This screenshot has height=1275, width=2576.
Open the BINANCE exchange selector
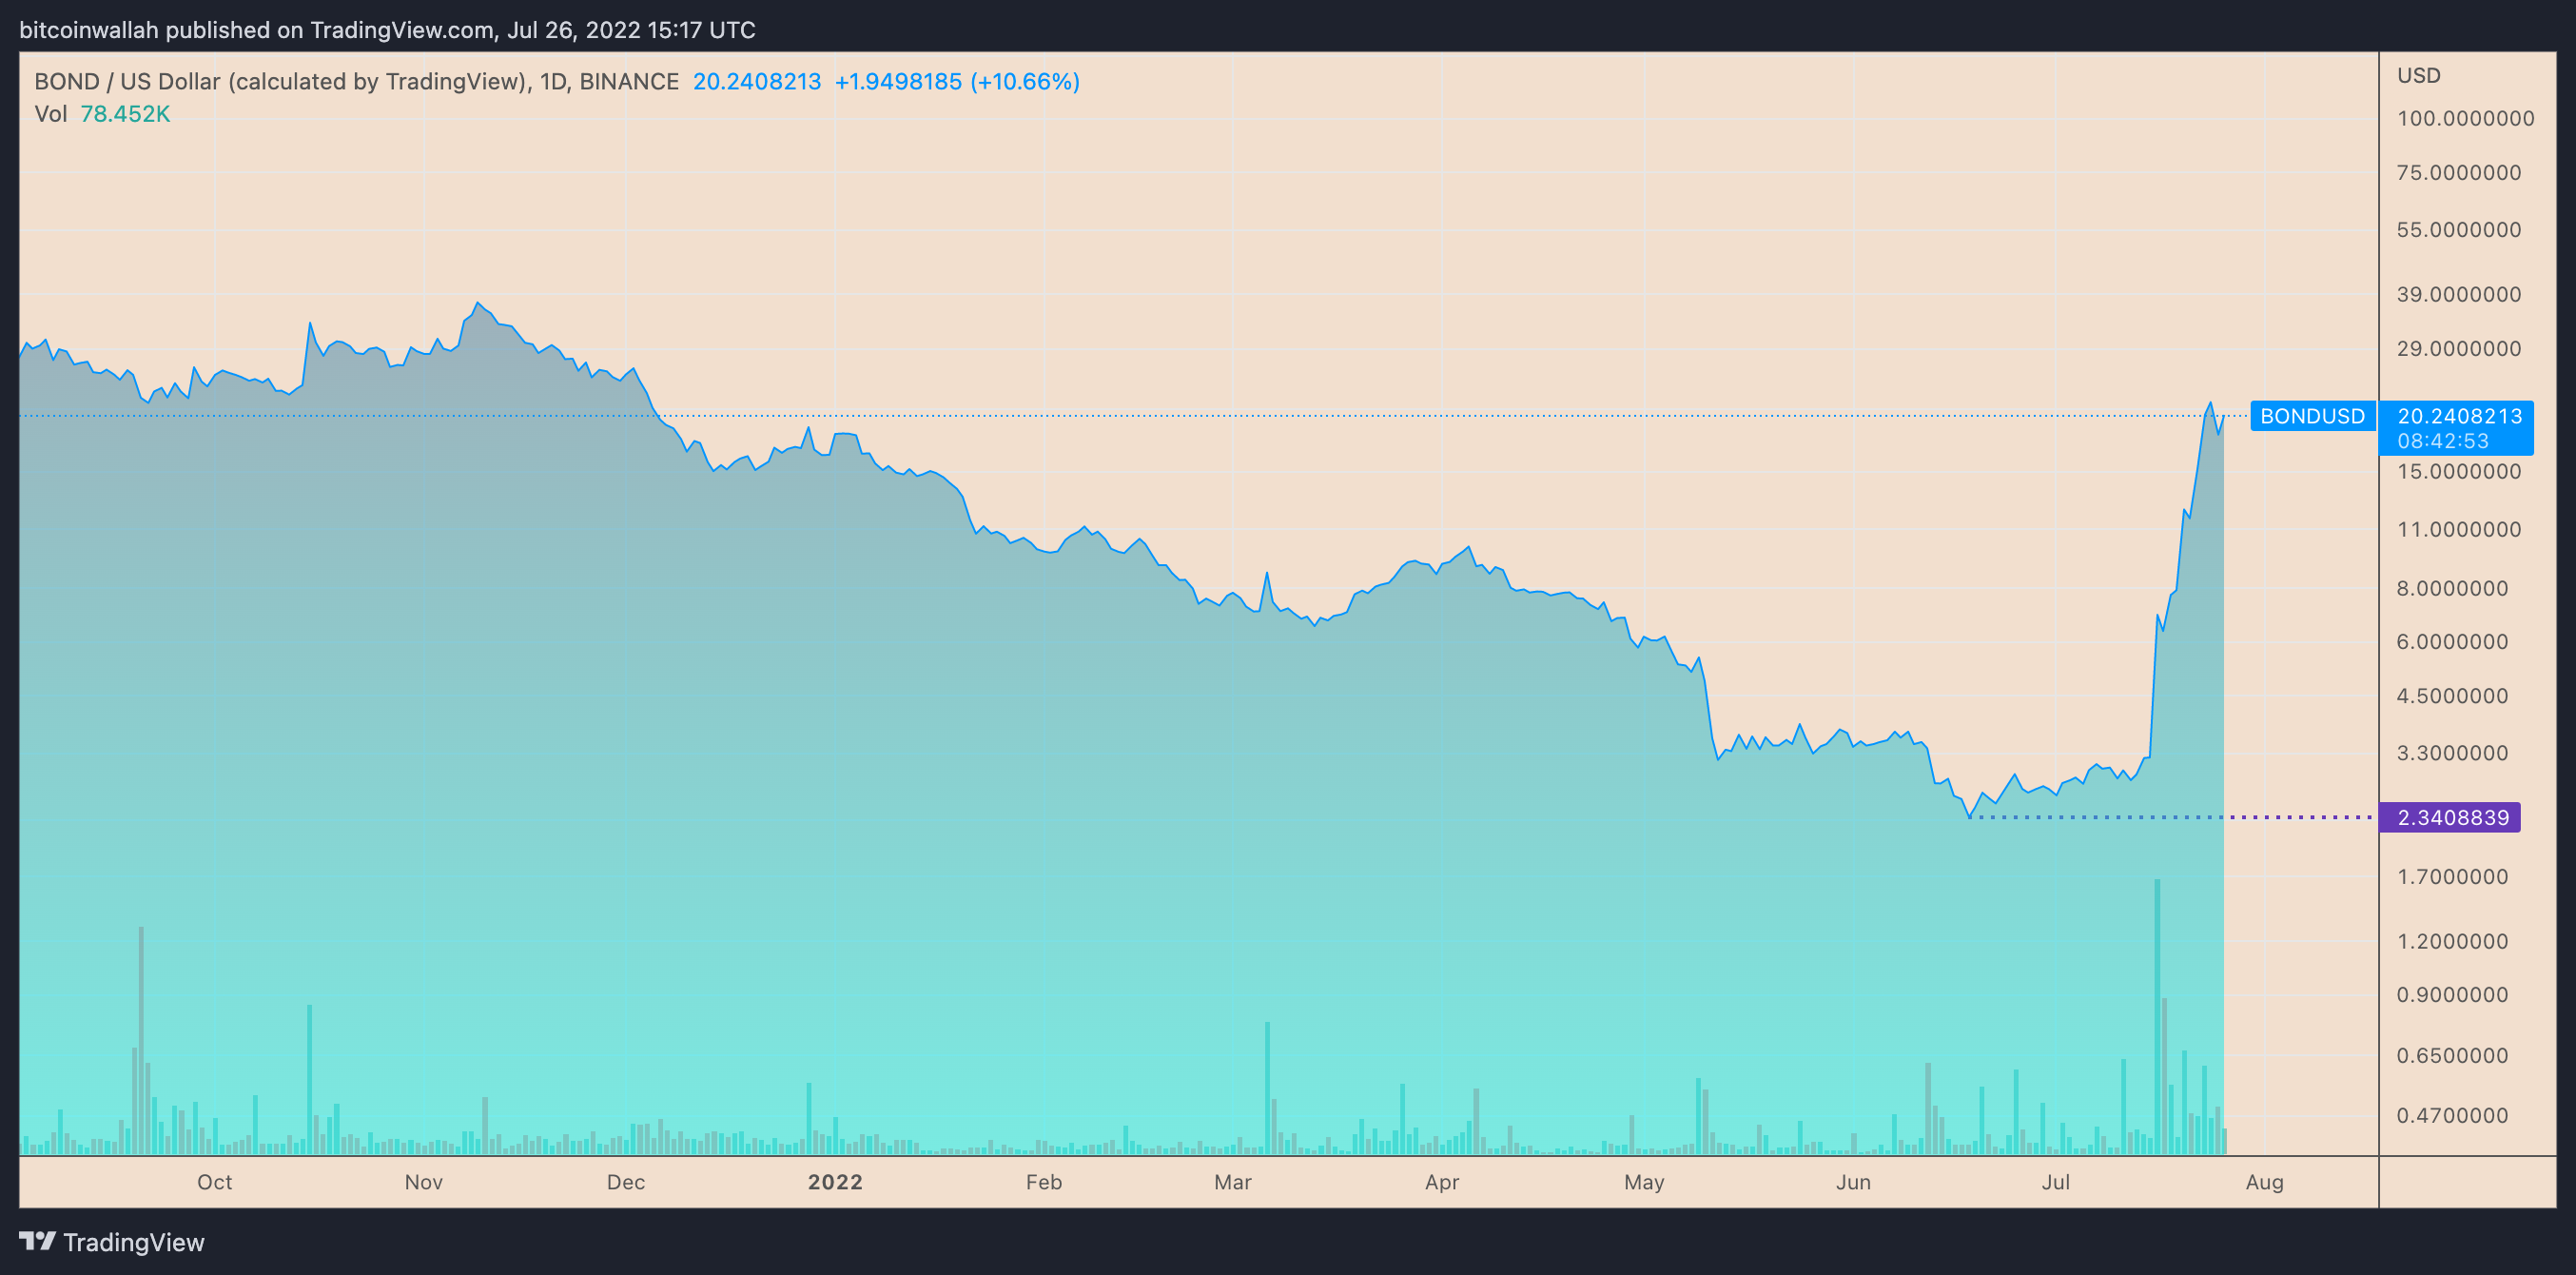coord(630,81)
